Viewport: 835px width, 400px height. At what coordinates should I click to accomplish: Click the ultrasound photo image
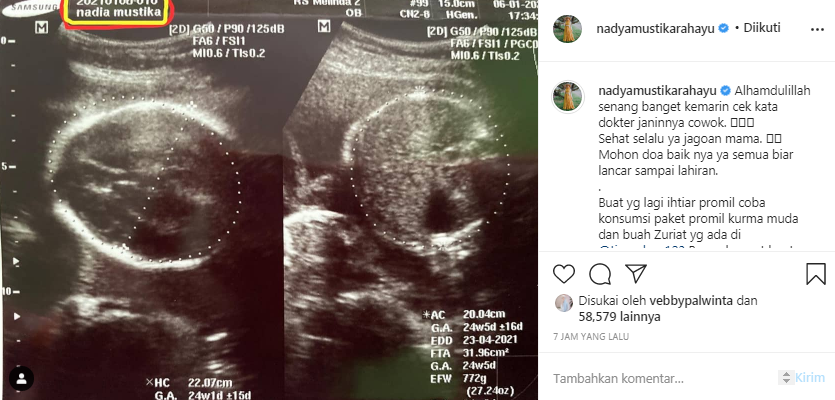coord(268,200)
